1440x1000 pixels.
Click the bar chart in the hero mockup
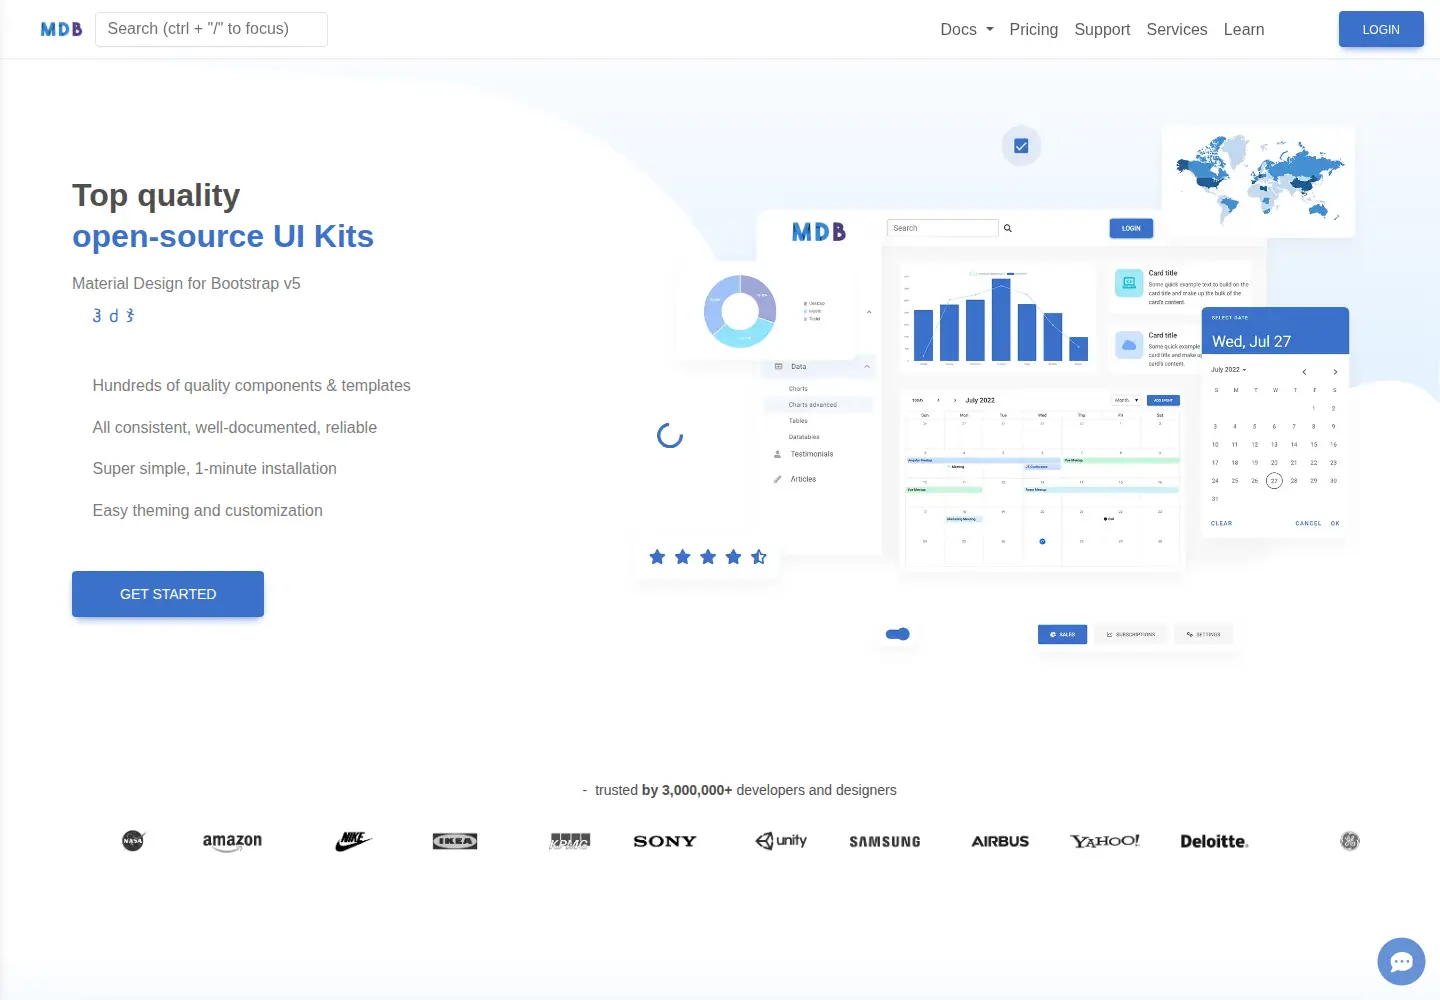(x=996, y=318)
